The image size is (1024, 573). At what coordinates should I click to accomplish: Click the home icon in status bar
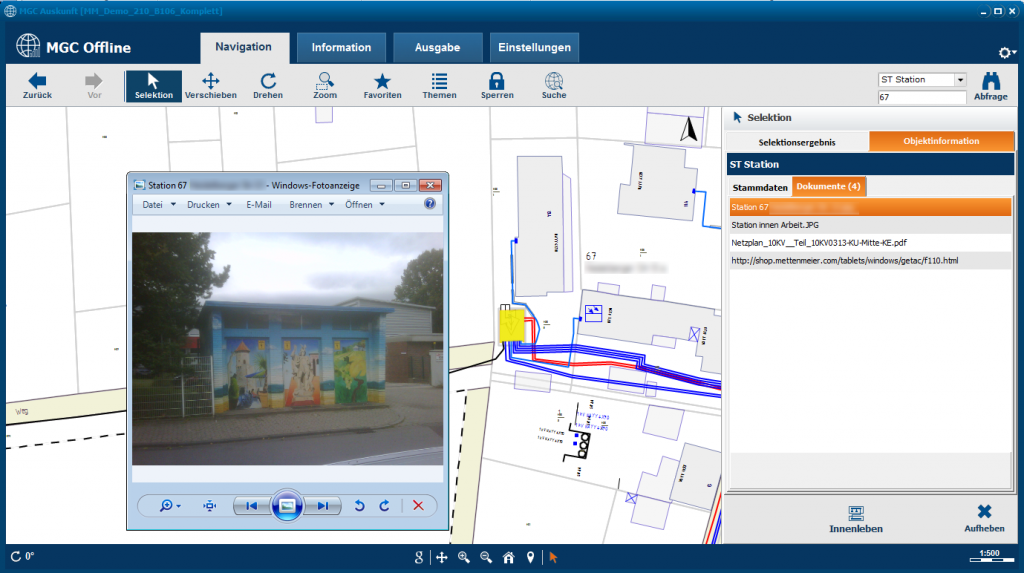(508, 557)
